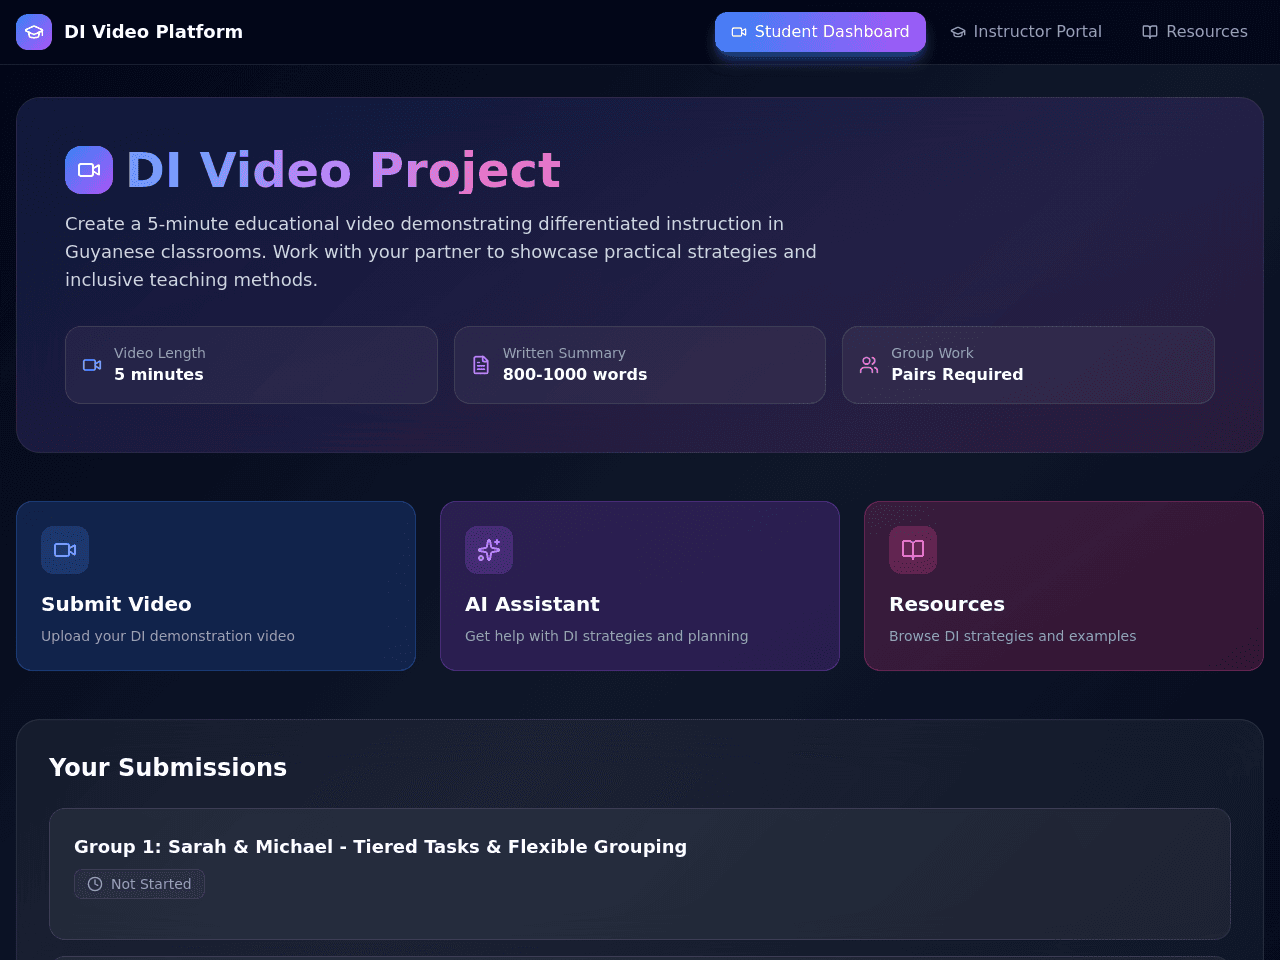Click the Not Started clock icon
This screenshot has width=1280, height=960.
click(95, 884)
